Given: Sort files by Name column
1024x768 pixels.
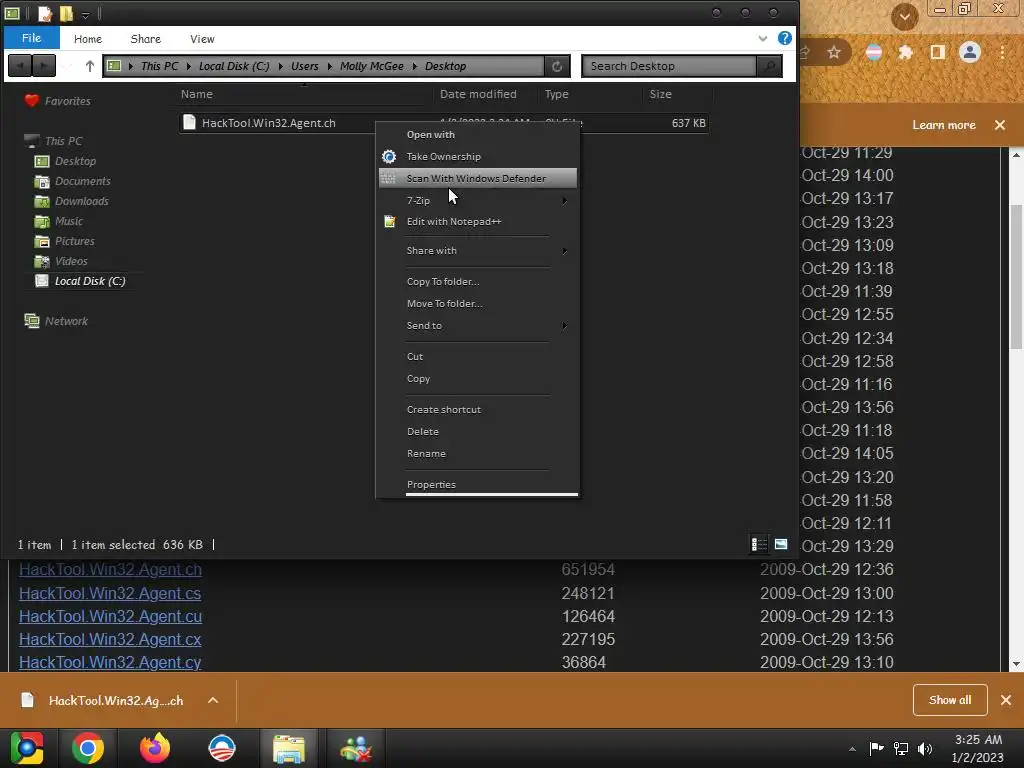Looking at the screenshot, I should 197,94.
